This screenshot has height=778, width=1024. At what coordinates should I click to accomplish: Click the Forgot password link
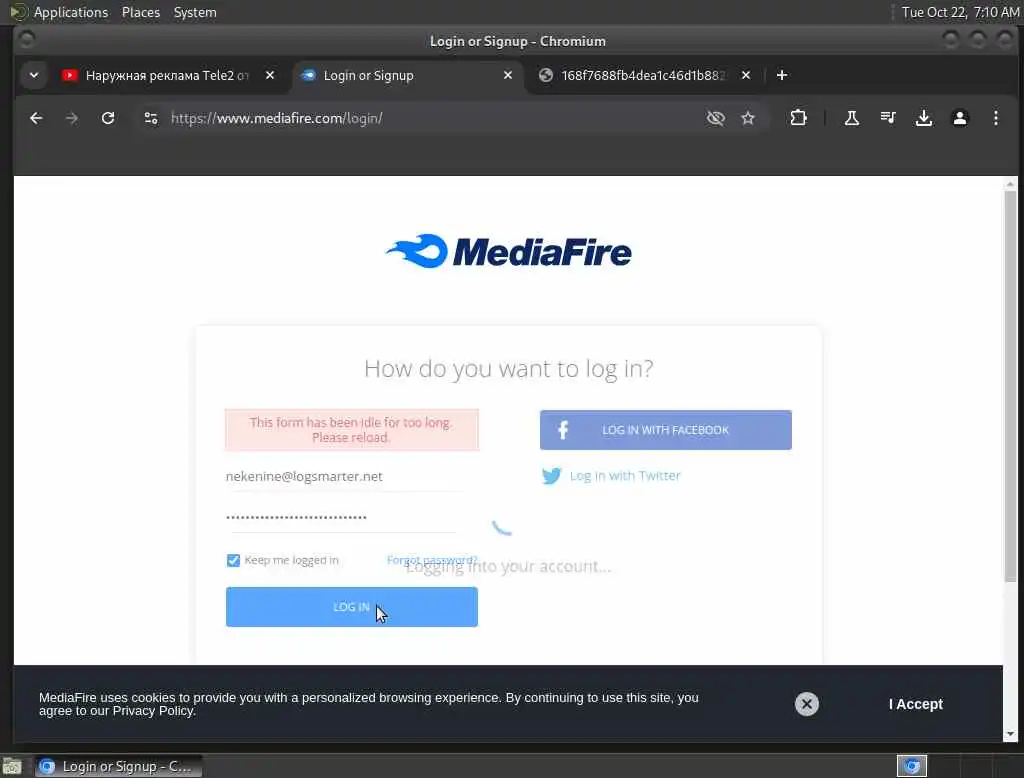pos(432,560)
